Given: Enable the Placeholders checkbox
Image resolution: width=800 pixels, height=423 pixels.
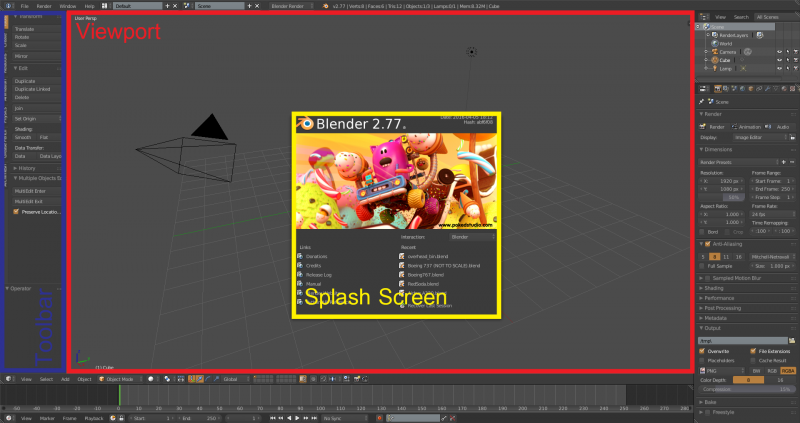Looking at the screenshot, I should coord(702,360).
